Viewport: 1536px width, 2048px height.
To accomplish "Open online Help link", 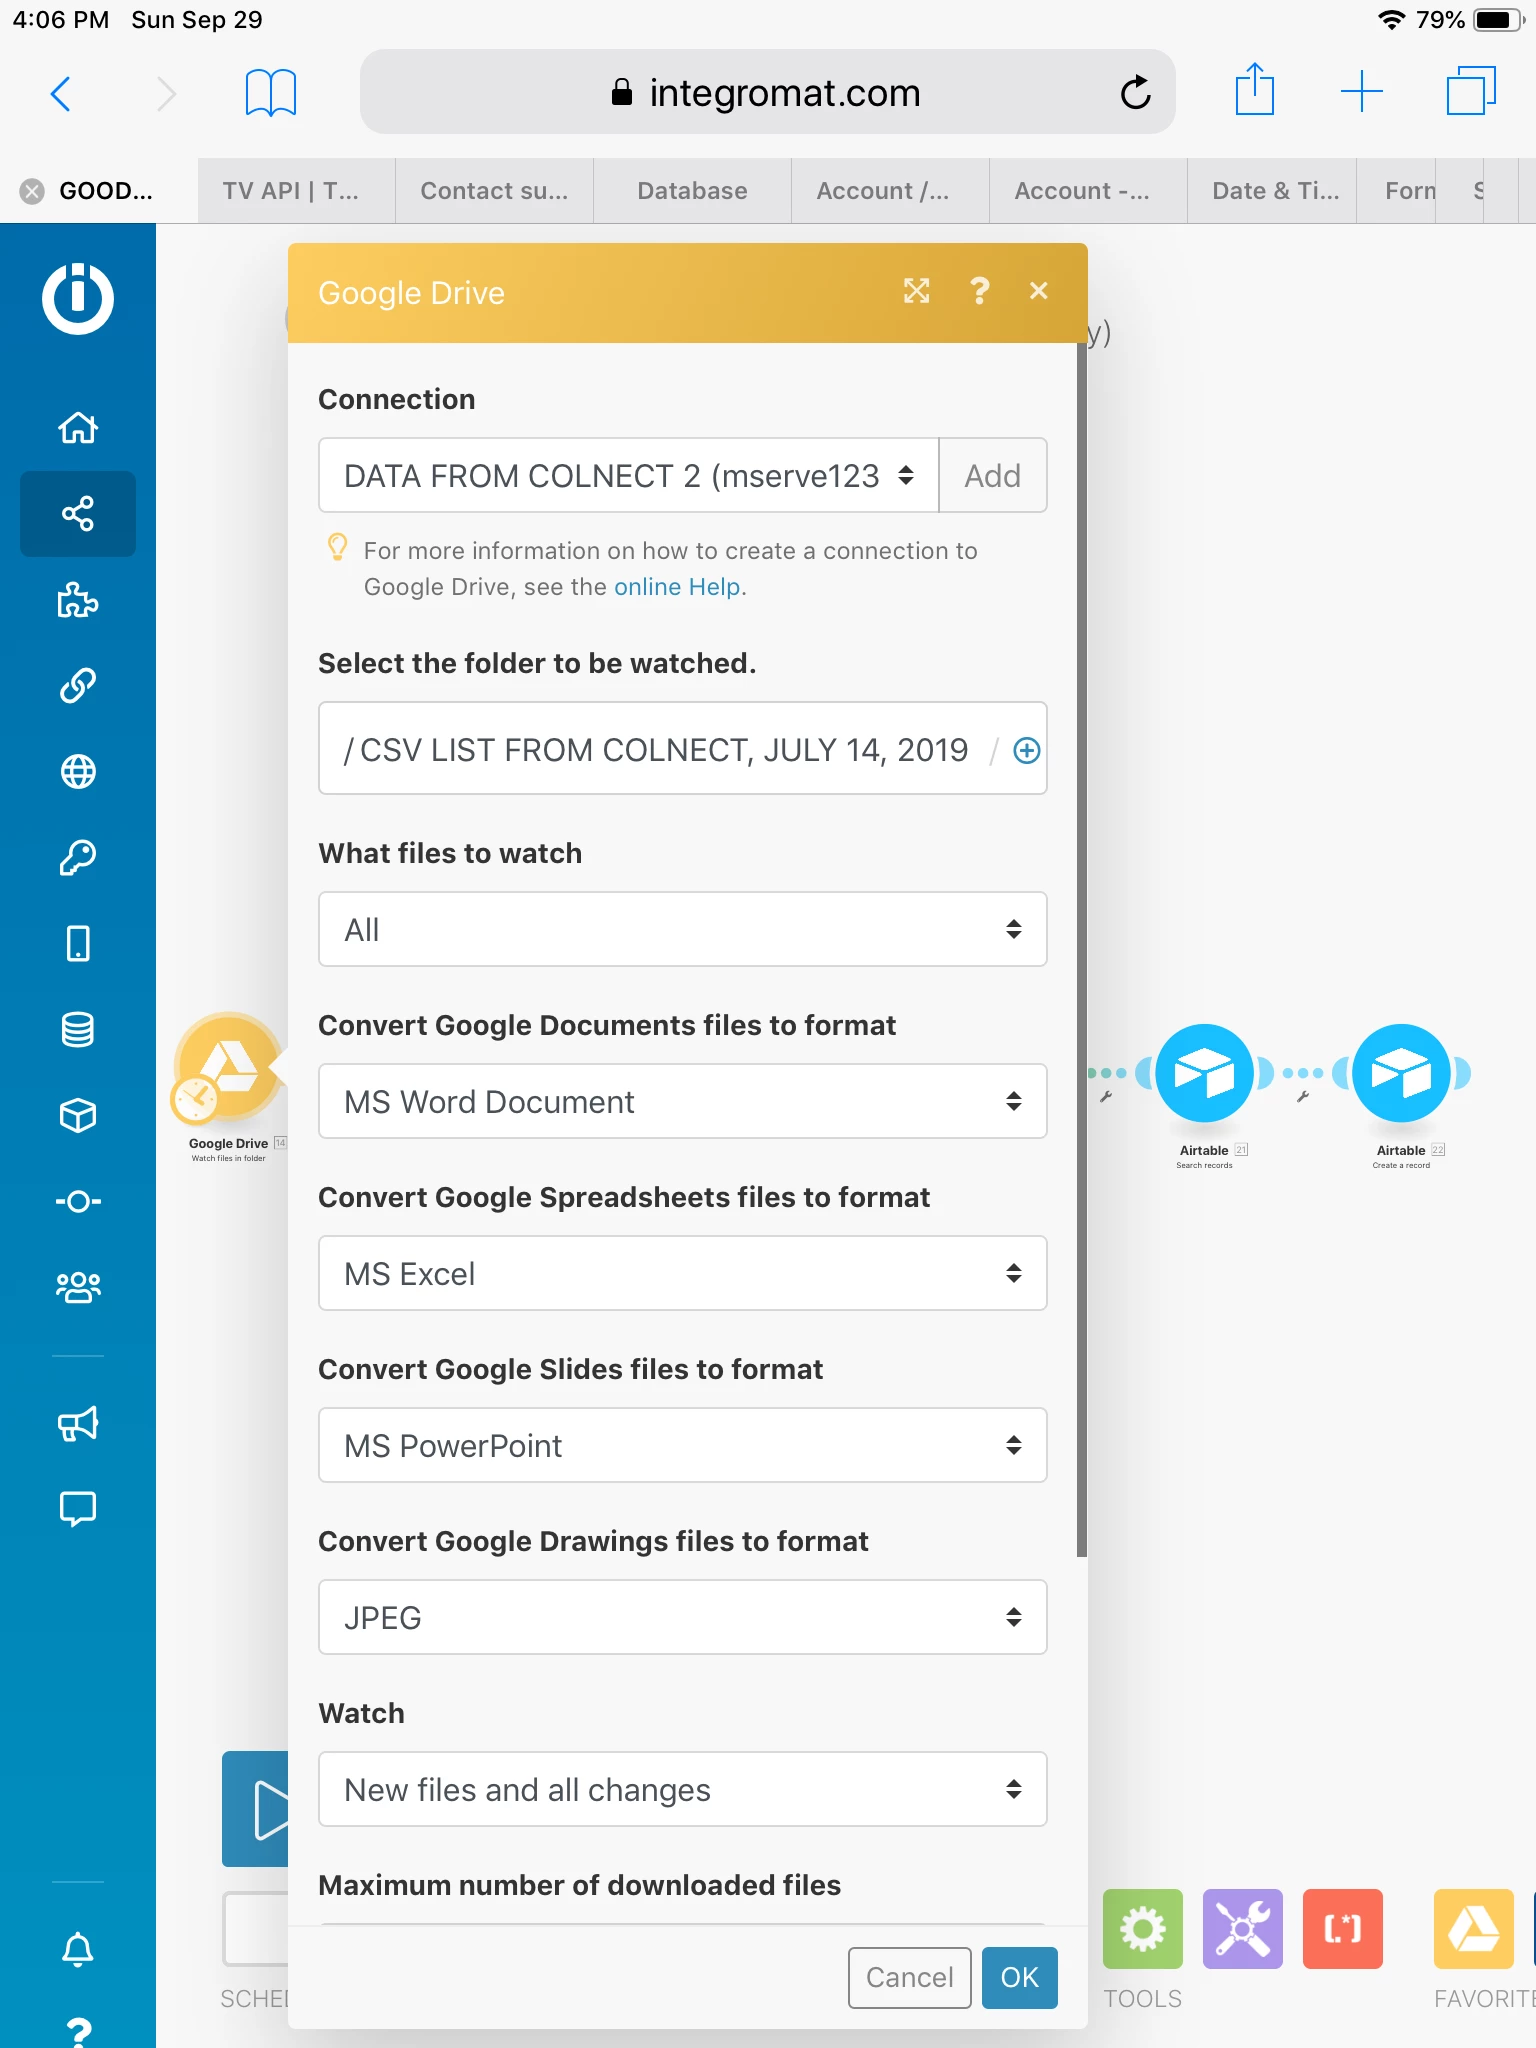I will pos(677,587).
